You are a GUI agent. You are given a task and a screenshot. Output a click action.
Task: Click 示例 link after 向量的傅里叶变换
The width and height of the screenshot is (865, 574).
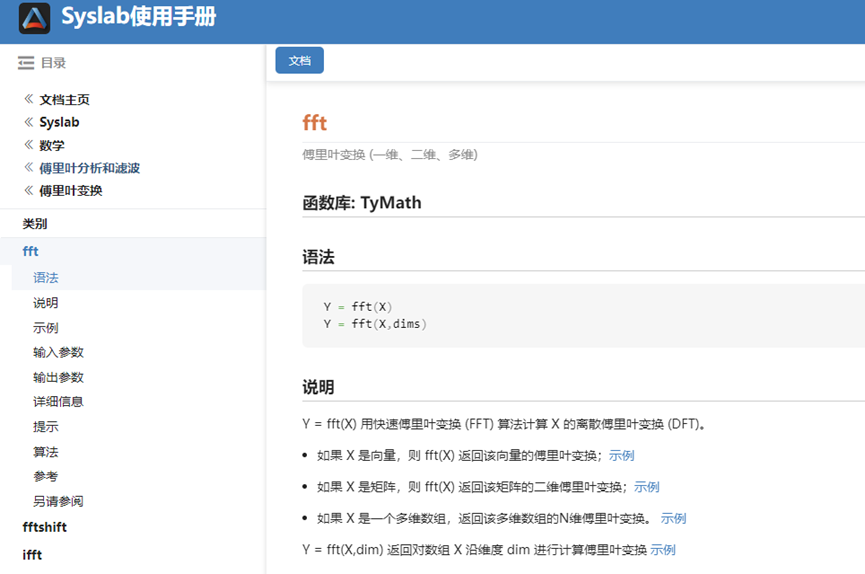pos(621,455)
